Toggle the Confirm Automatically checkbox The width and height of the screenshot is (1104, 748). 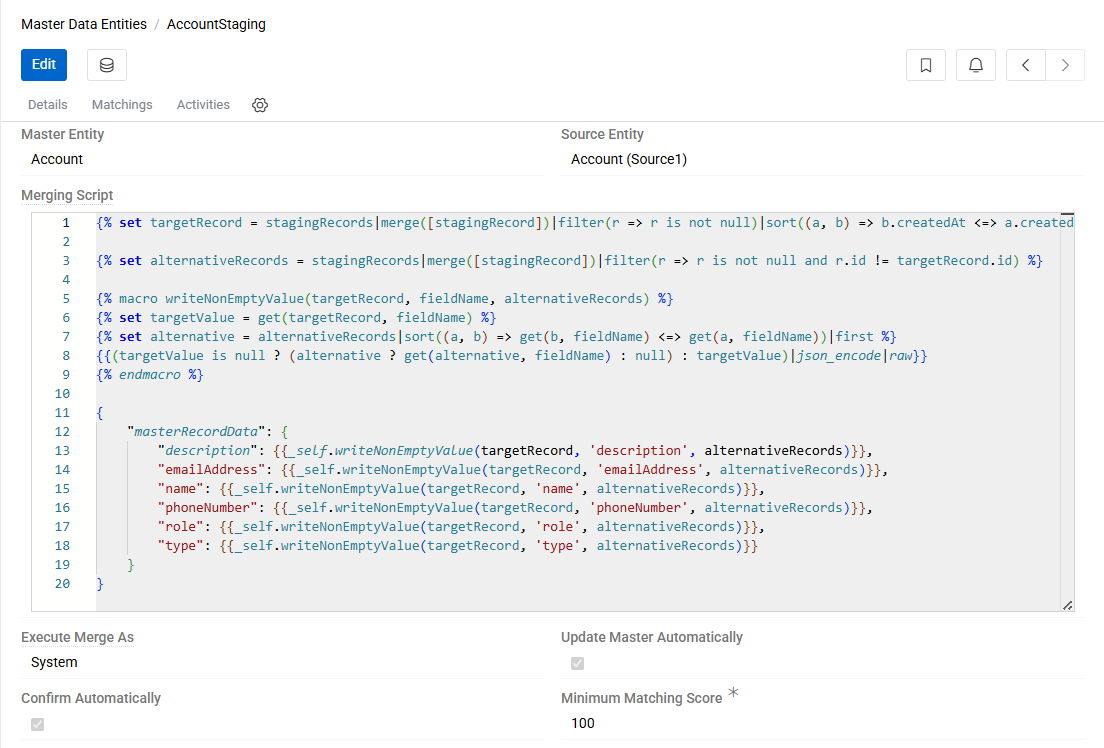[x=37, y=724]
